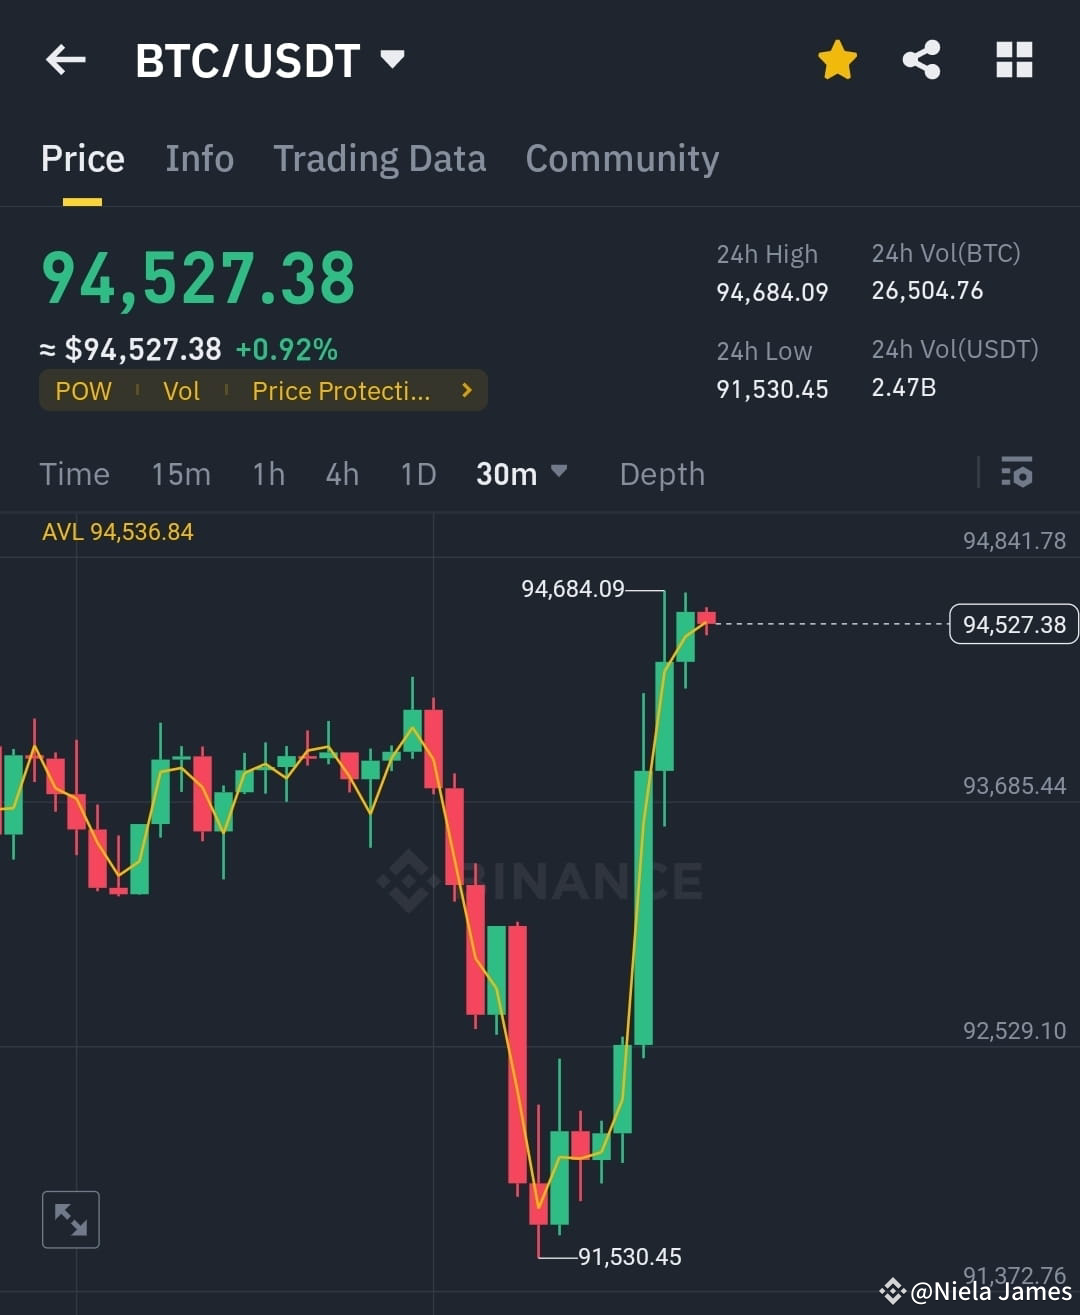
Task: Open the Community tab
Action: pyautogui.click(x=622, y=158)
